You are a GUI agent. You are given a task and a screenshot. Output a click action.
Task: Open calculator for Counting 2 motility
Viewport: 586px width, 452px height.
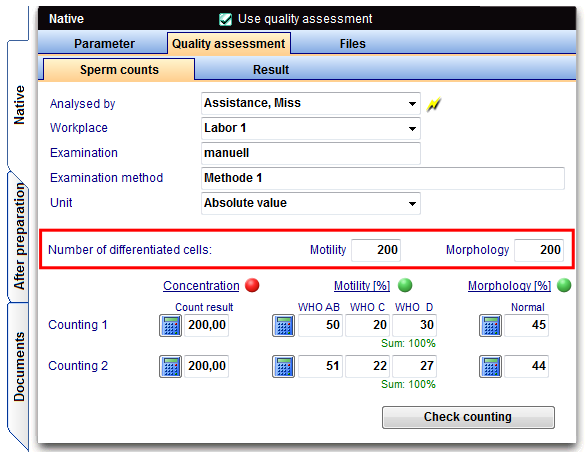point(283,366)
